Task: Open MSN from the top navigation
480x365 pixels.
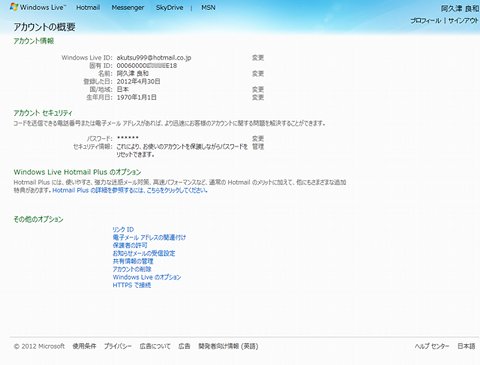Action: click(208, 7)
